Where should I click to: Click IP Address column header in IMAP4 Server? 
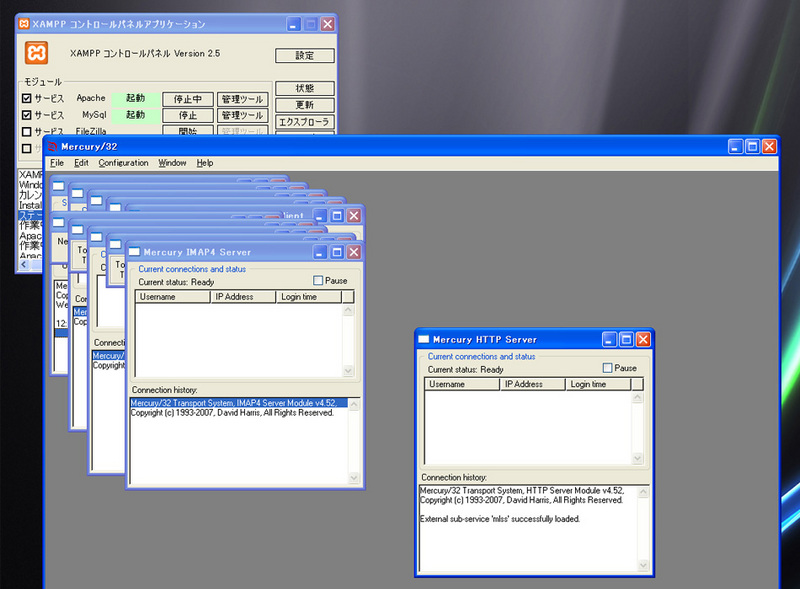[243, 297]
